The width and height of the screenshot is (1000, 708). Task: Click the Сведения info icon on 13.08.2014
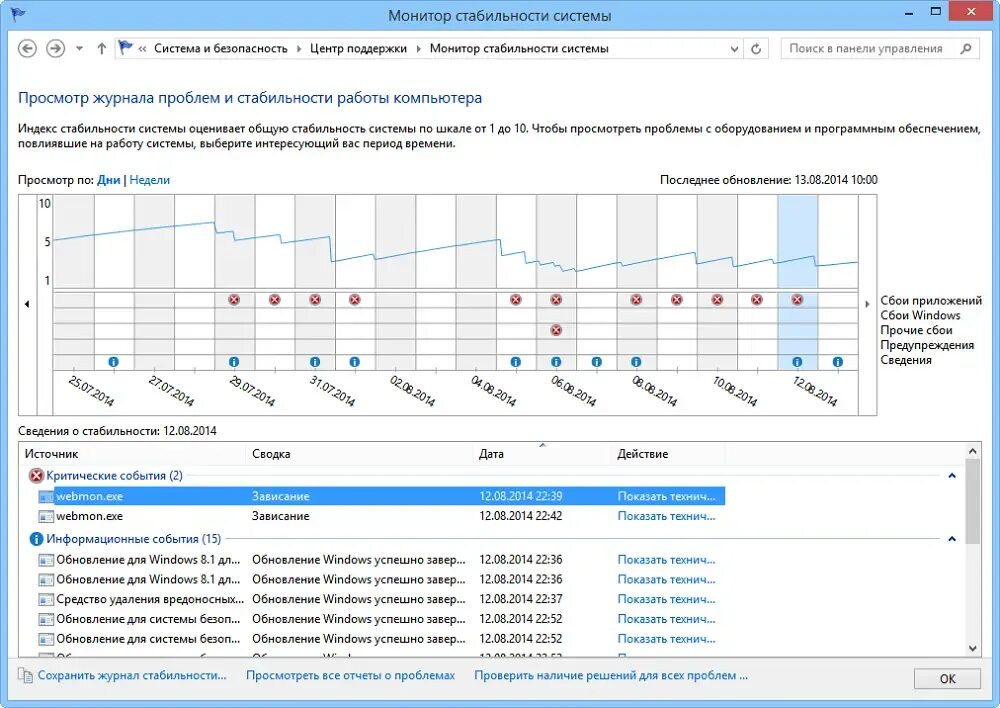pos(837,362)
